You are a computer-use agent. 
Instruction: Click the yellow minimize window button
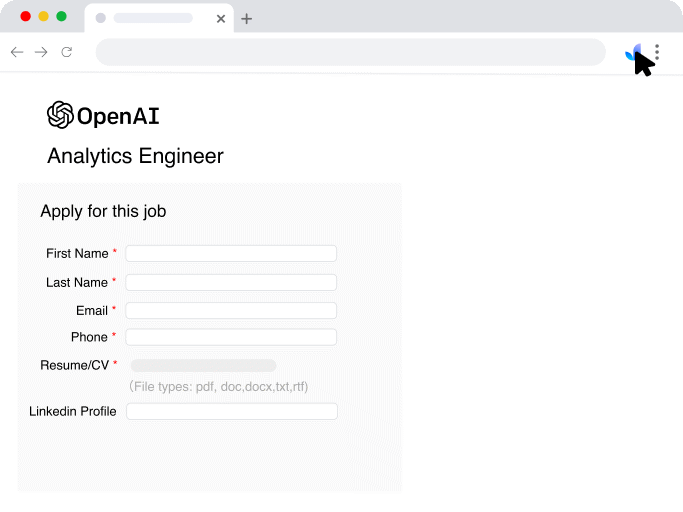coord(44,17)
